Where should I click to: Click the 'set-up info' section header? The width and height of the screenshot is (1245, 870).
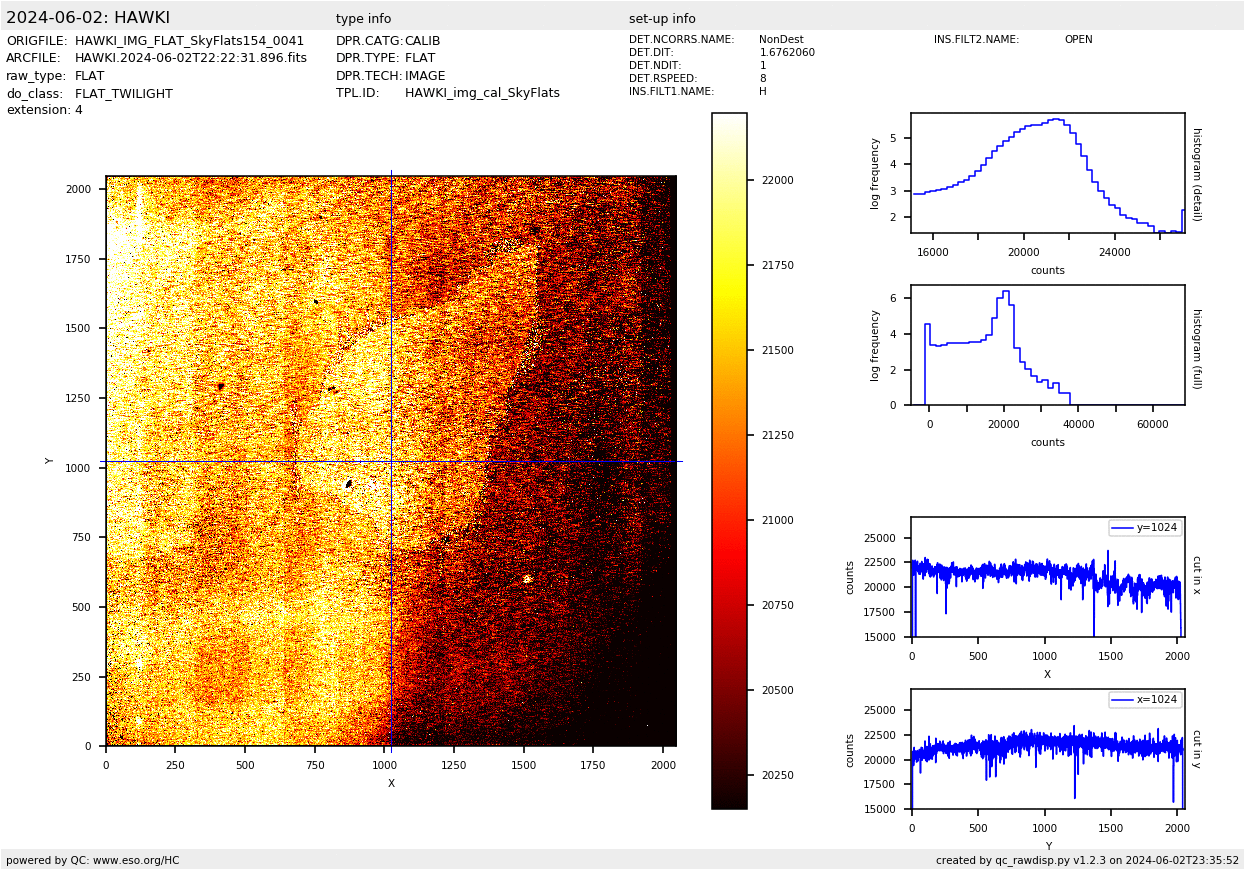tap(662, 19)
